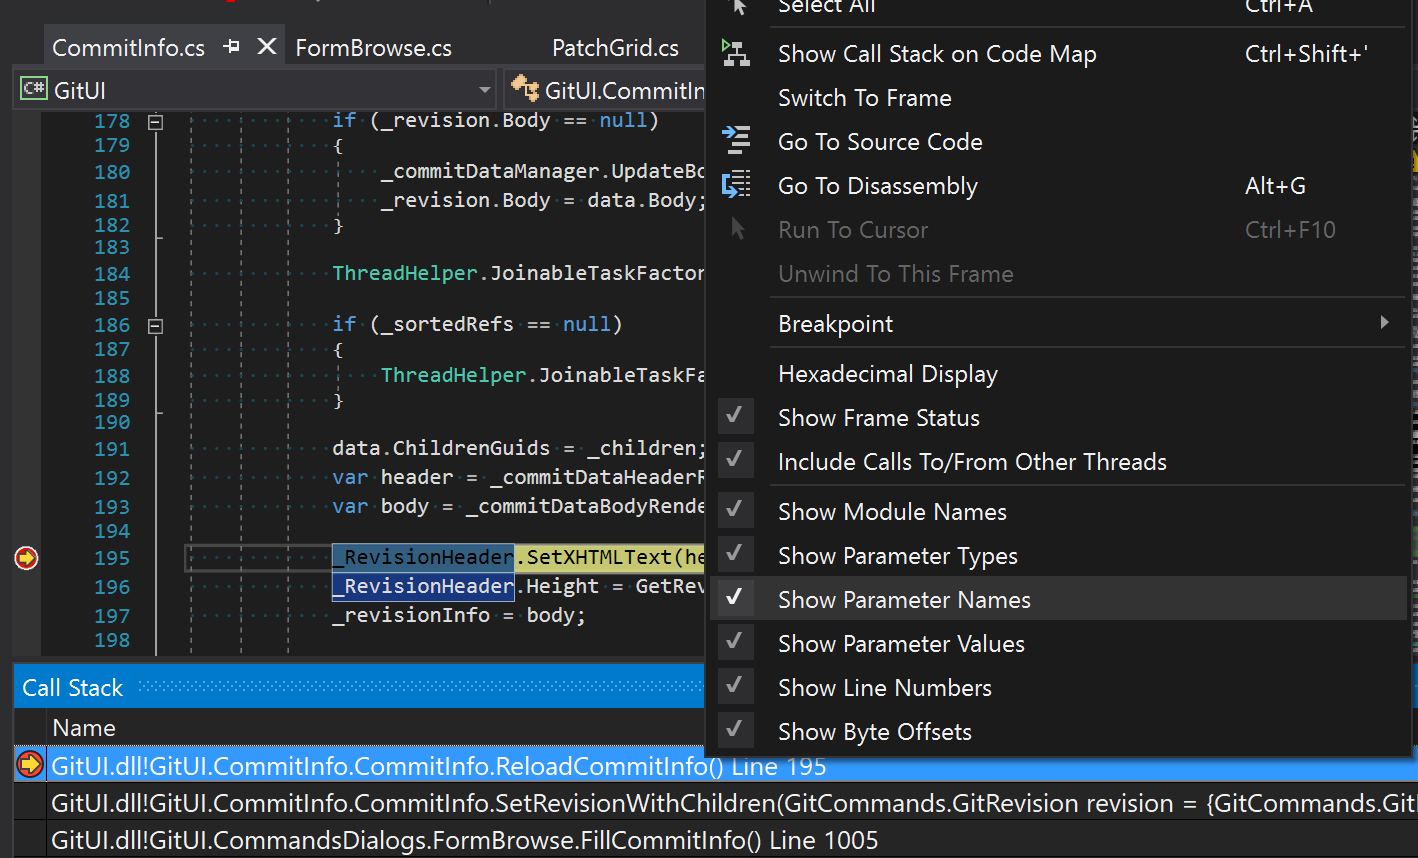Open the GitUI project dropdown
The height and width of the screenshot is (858, 1418).
click(484, 89)
